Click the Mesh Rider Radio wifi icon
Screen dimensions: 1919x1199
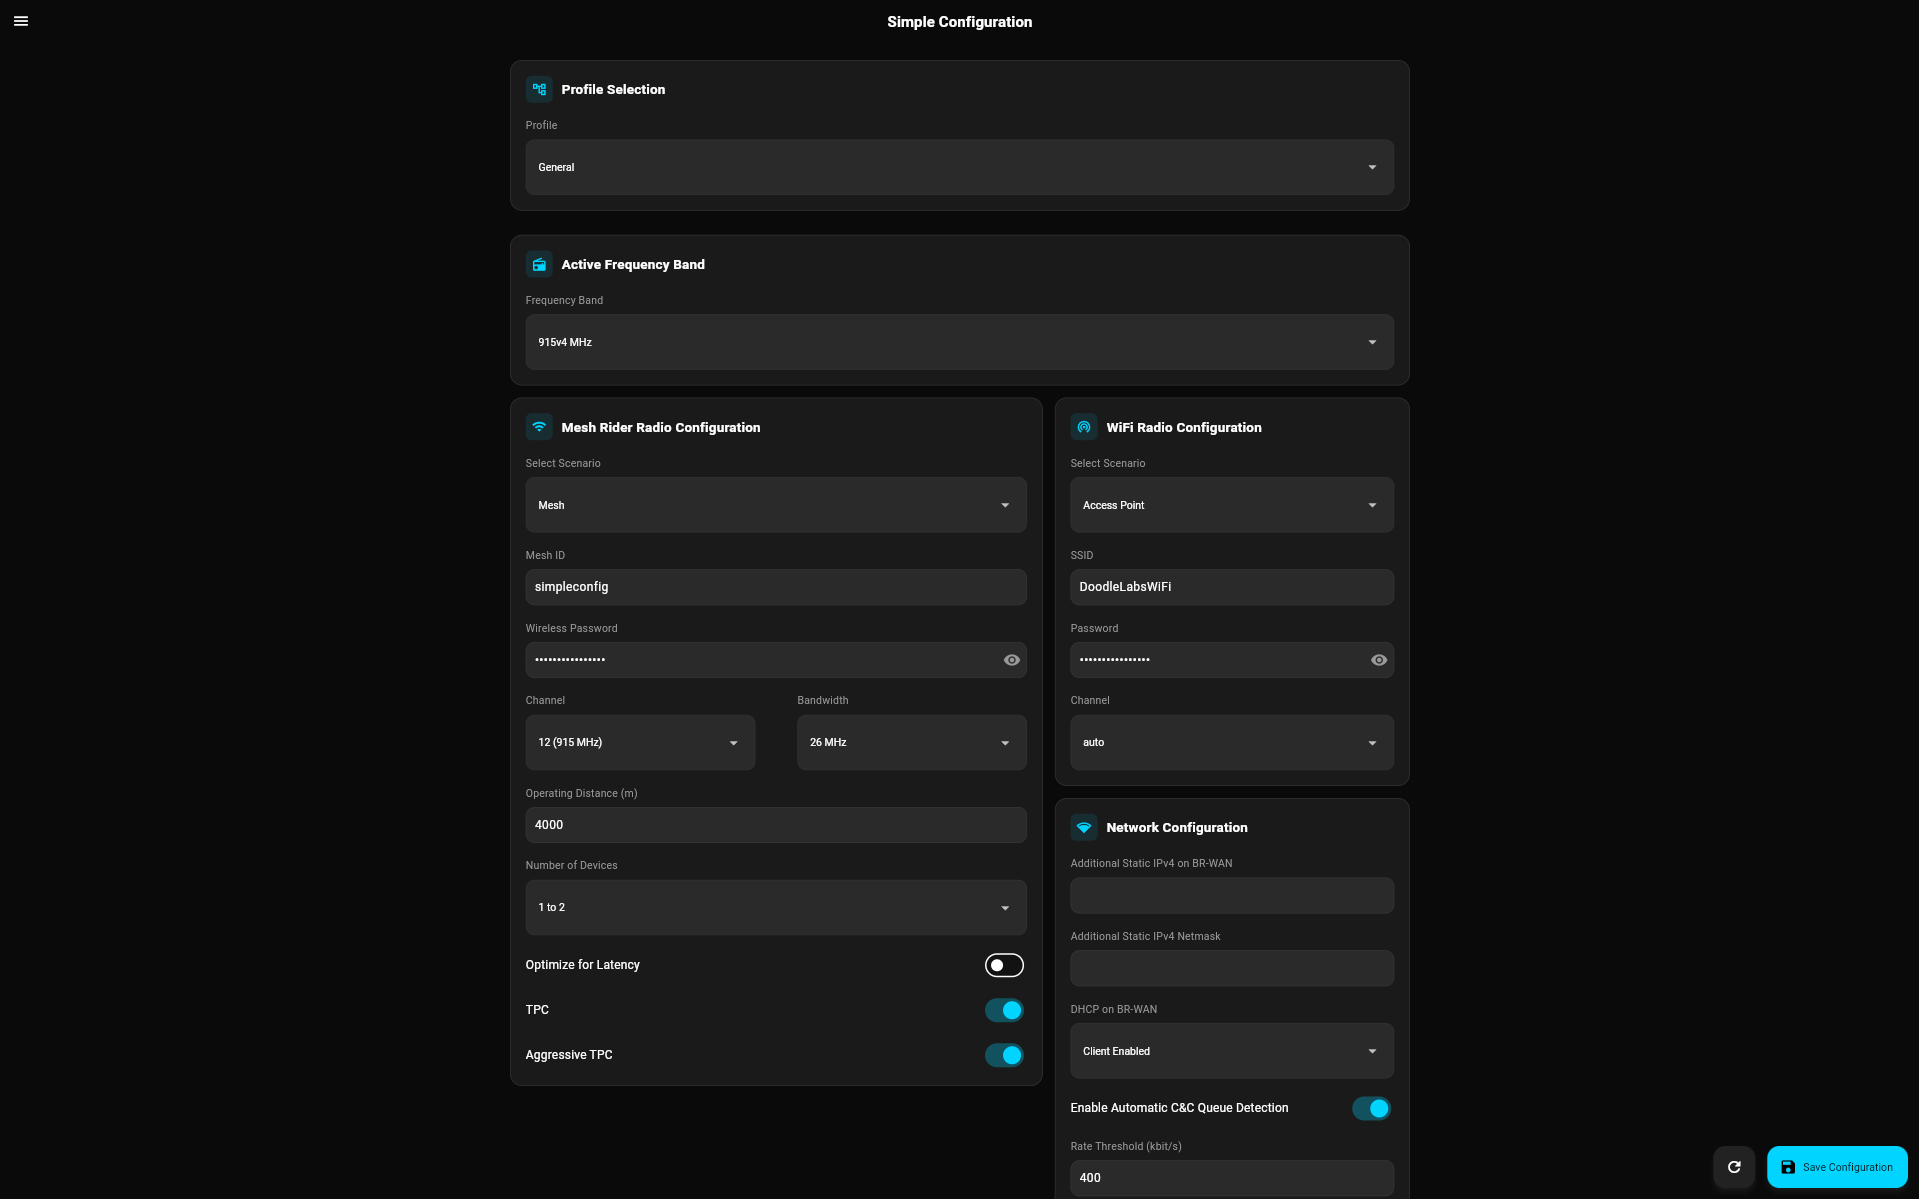pos(539,427)
